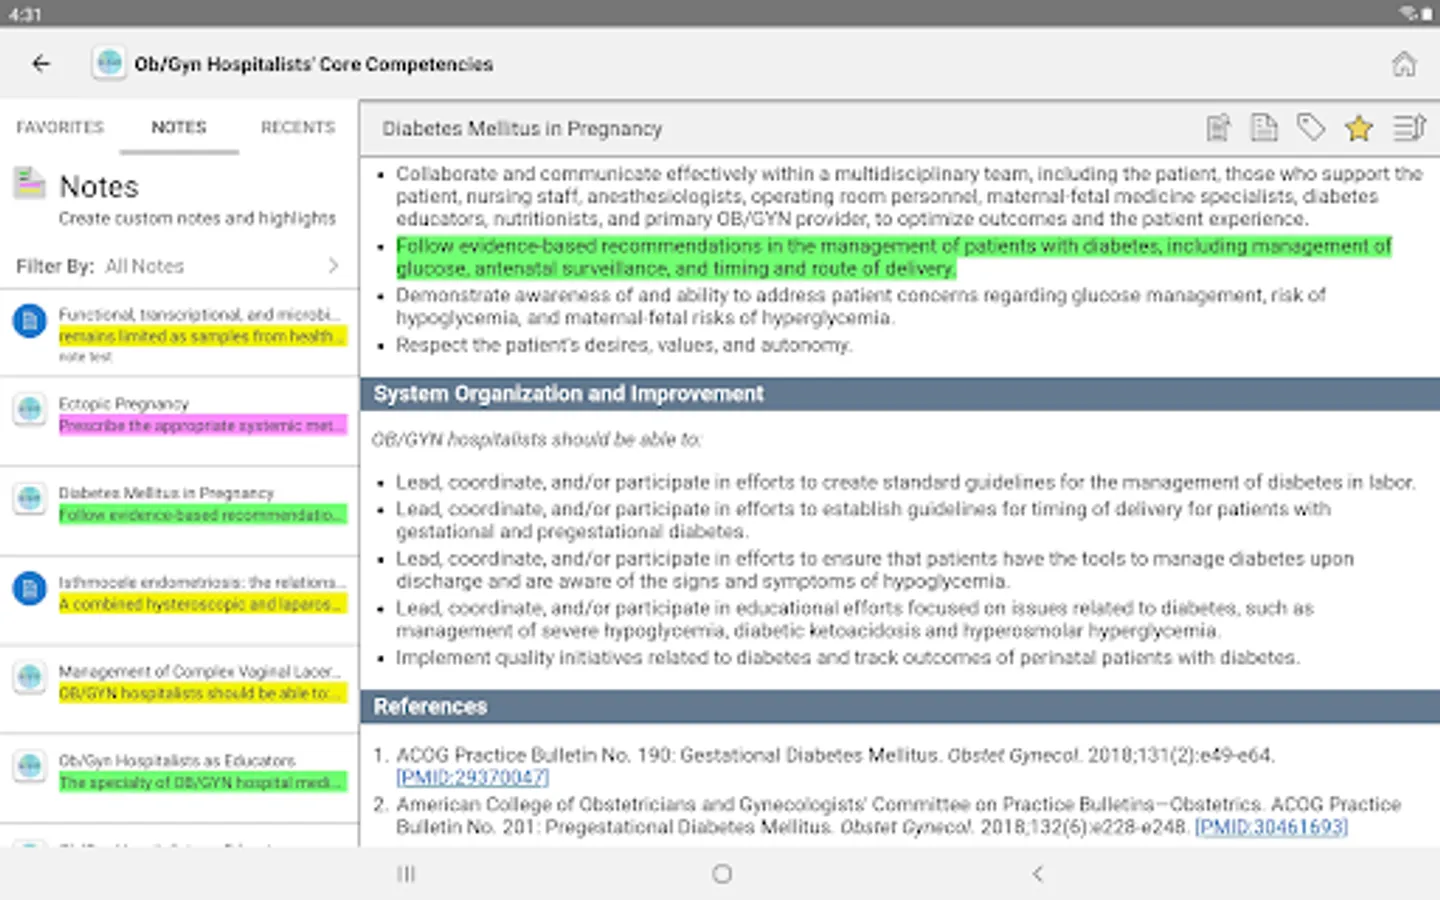Screen dimensions: 1440x900
Task: Tap the References section header
Action: coord(900,706)
